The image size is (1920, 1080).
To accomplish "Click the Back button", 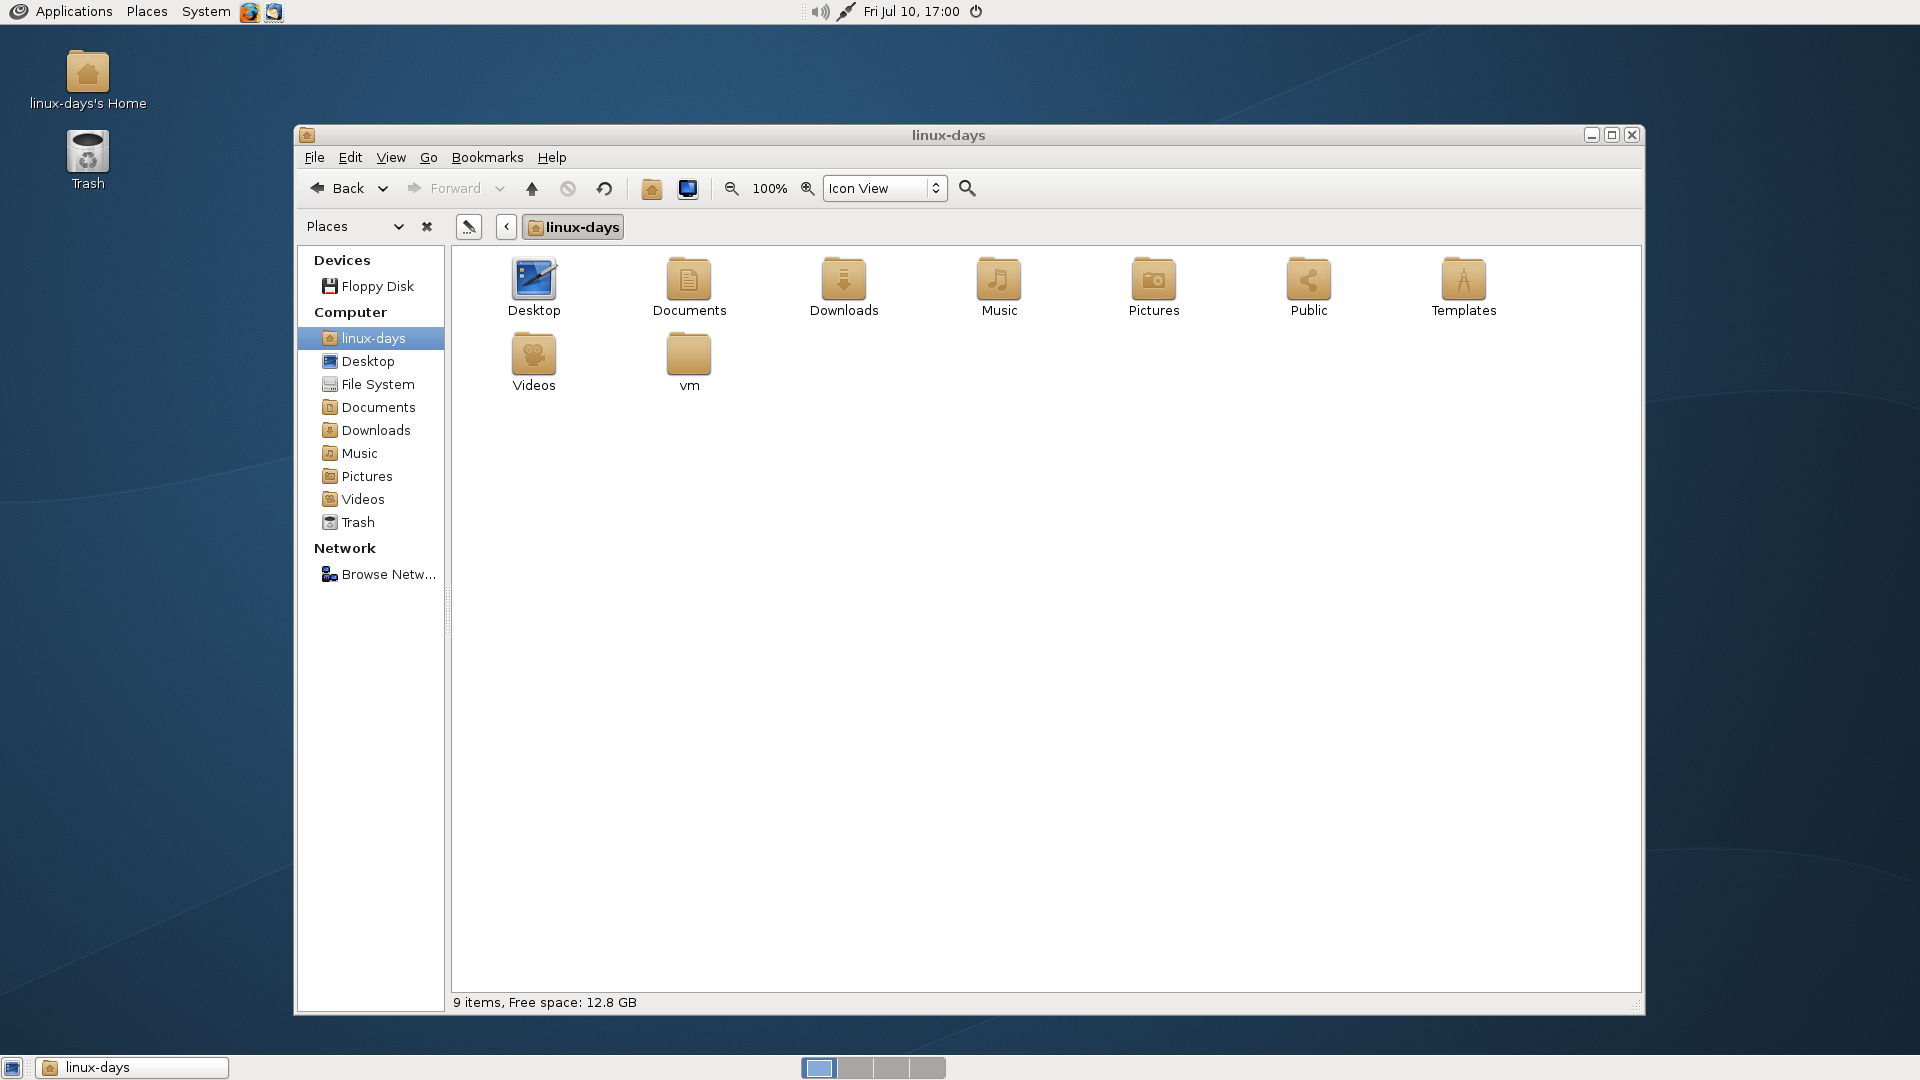I will (338, 188).
